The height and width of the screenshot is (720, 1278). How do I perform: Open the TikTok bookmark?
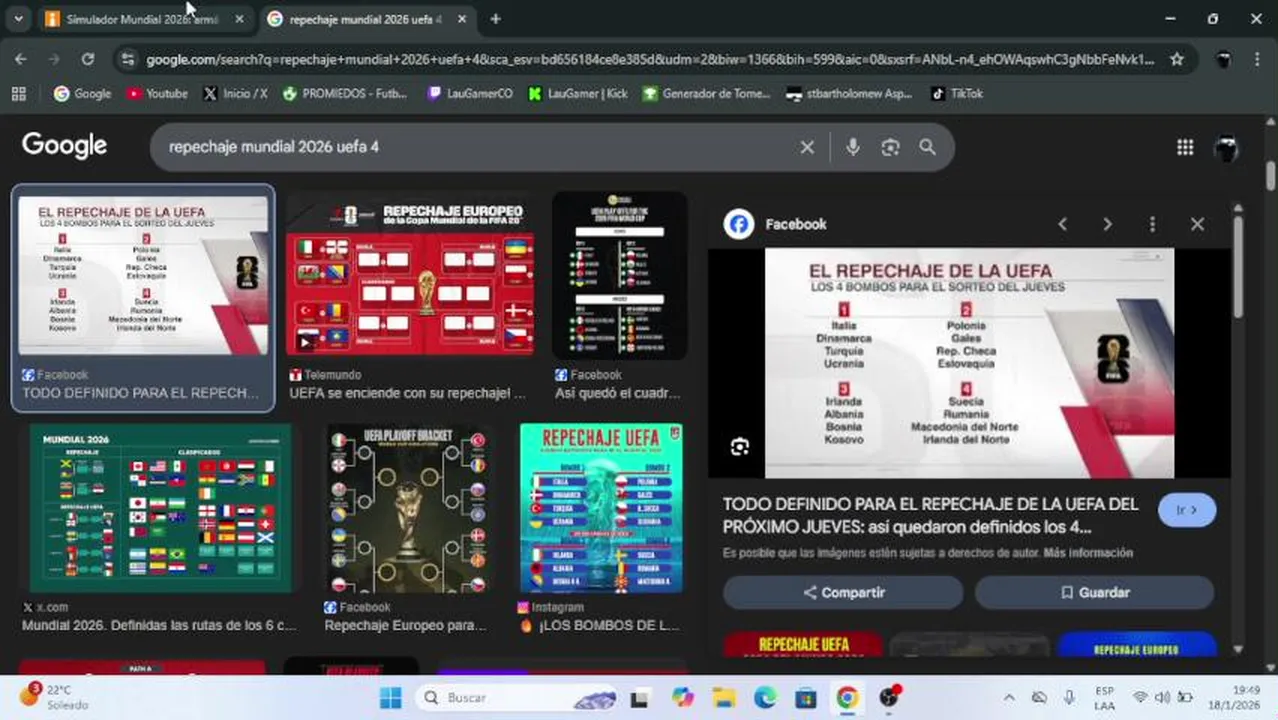point(957,93)
